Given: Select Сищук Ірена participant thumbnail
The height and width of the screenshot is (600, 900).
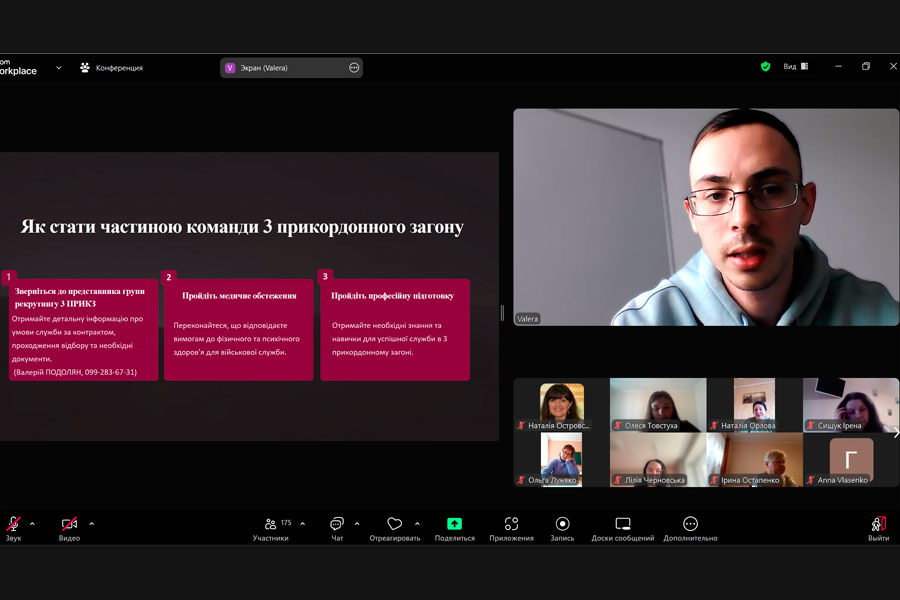Looking at the screenshot, I should [x=851, y=405].
